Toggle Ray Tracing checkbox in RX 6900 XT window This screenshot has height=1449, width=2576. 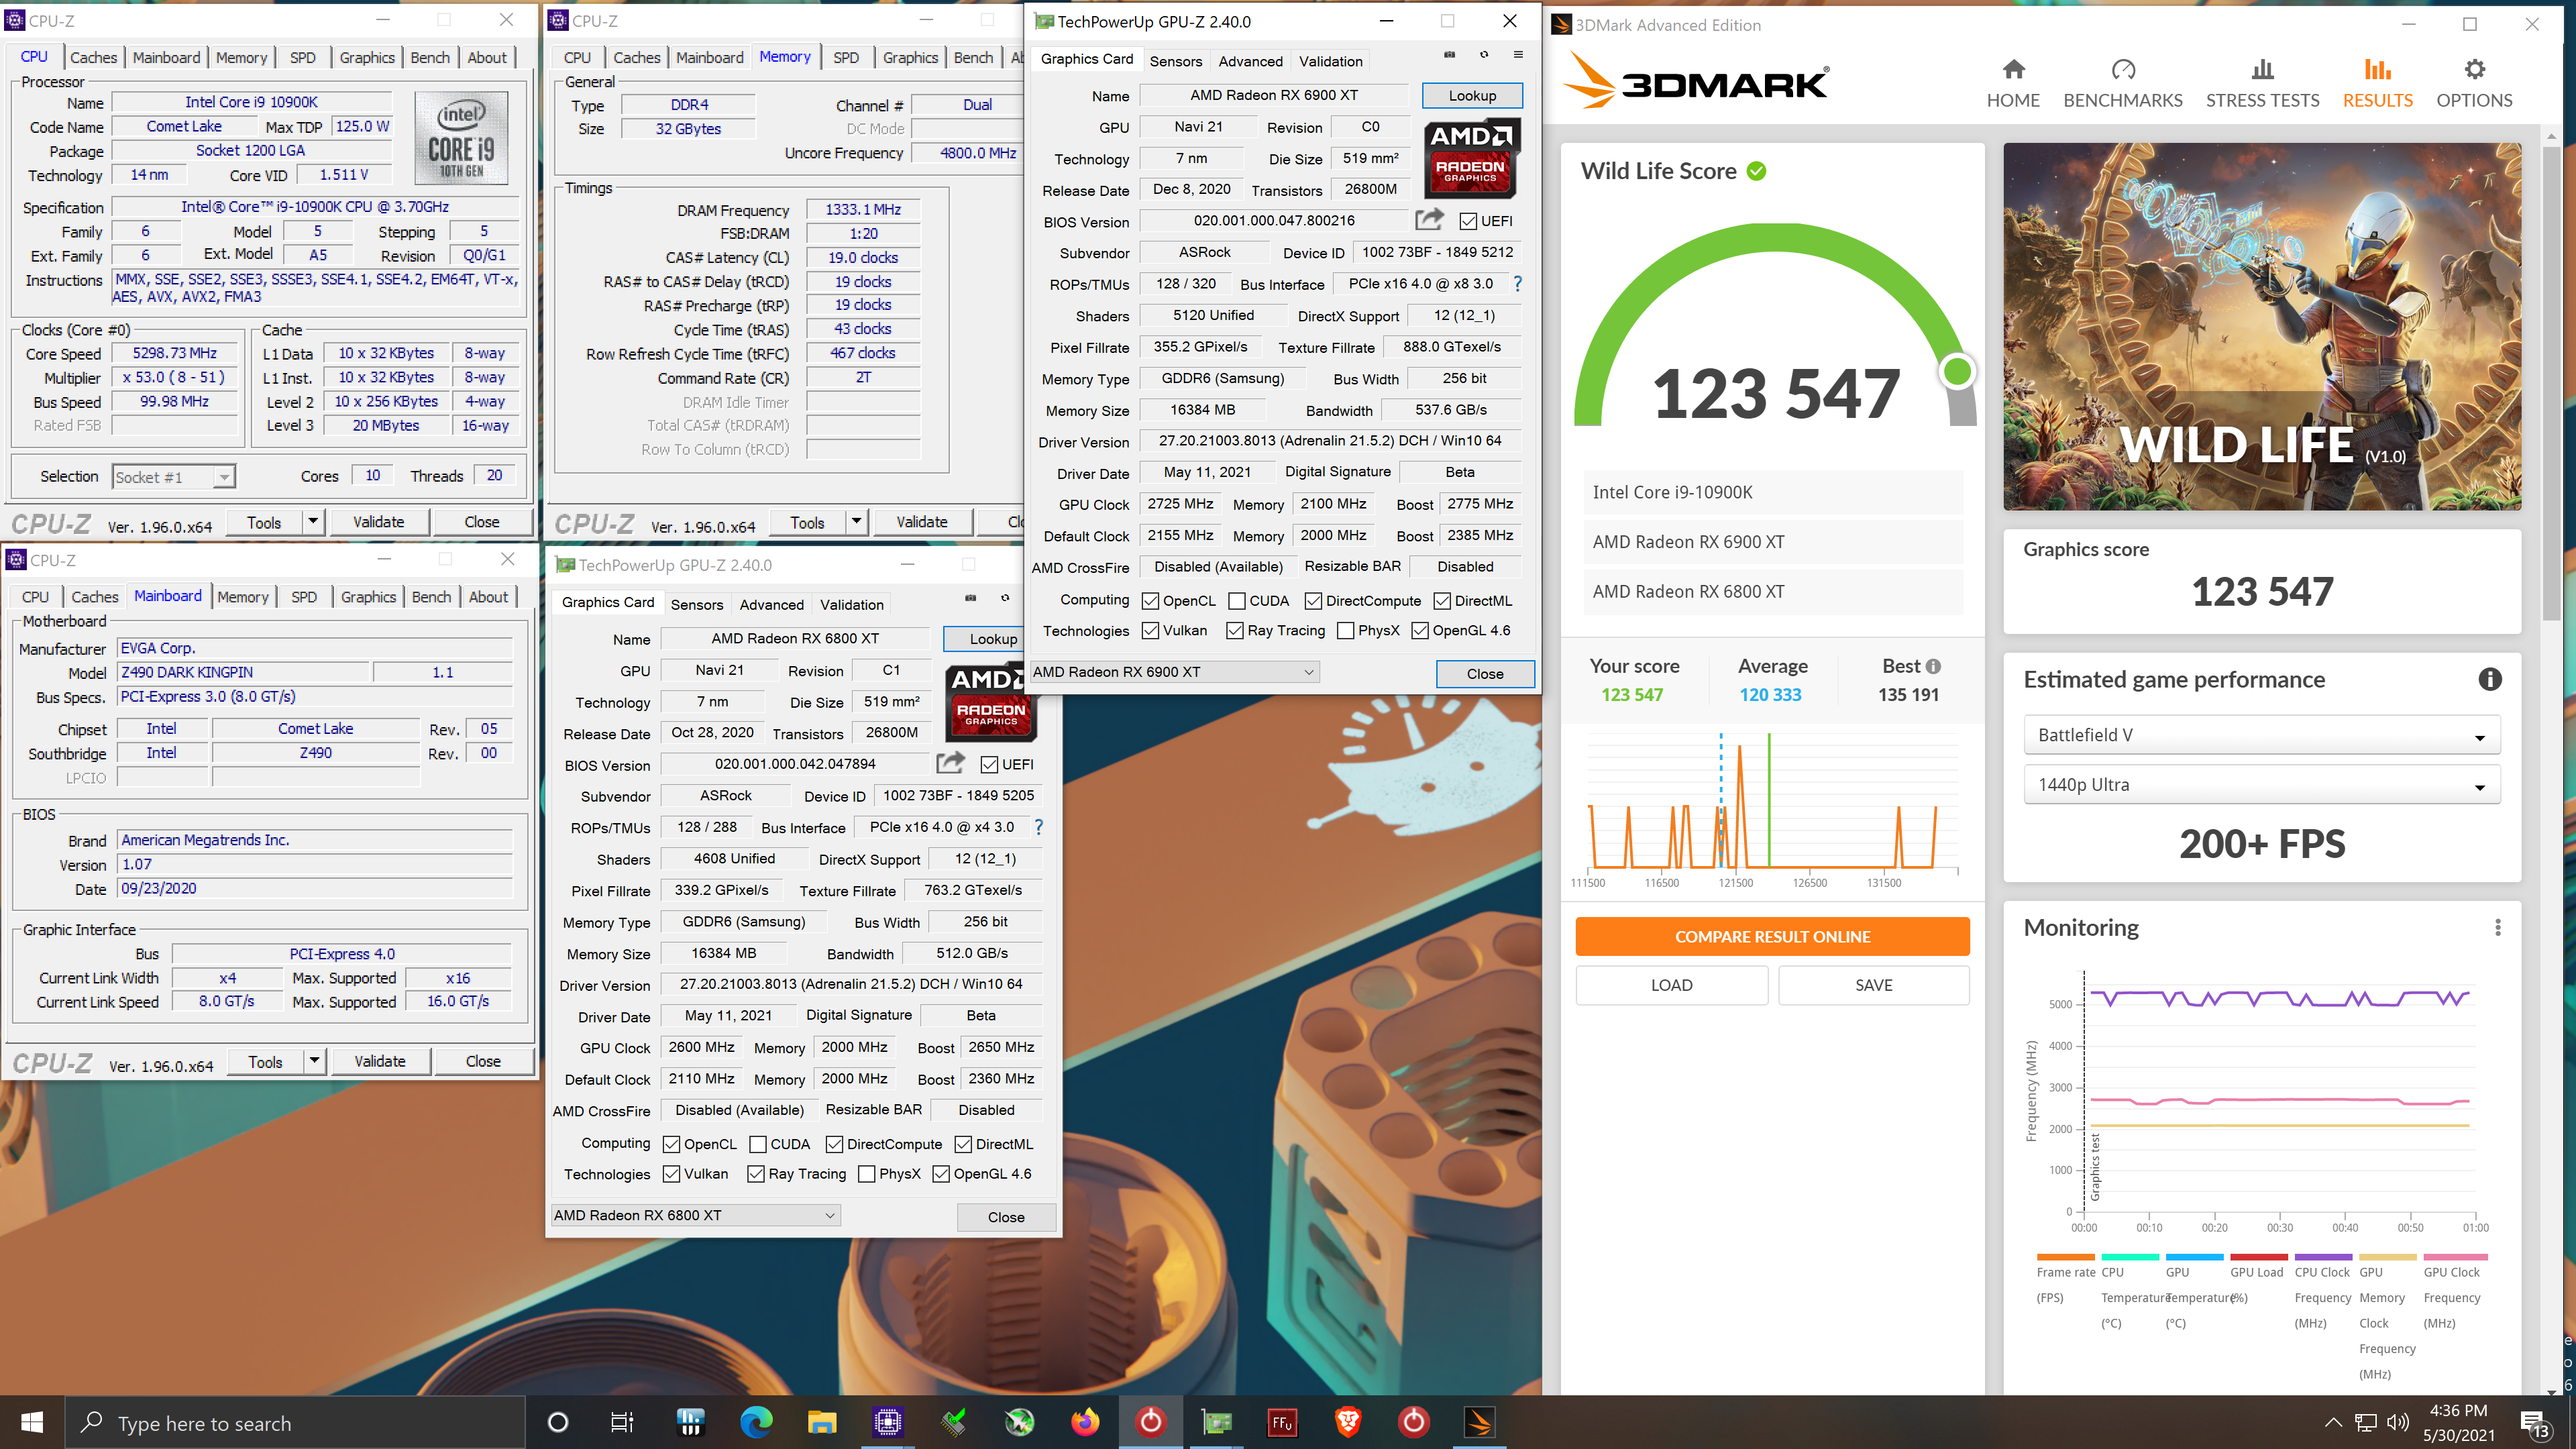click(x=1235, y=631)
